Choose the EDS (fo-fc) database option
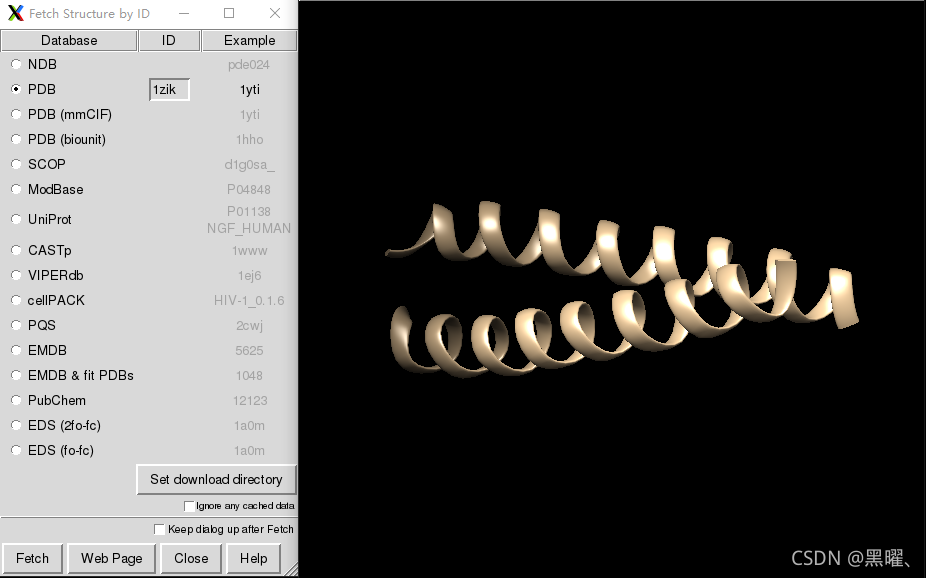Screen dimensions: 926x578 (x=16, y=450)
